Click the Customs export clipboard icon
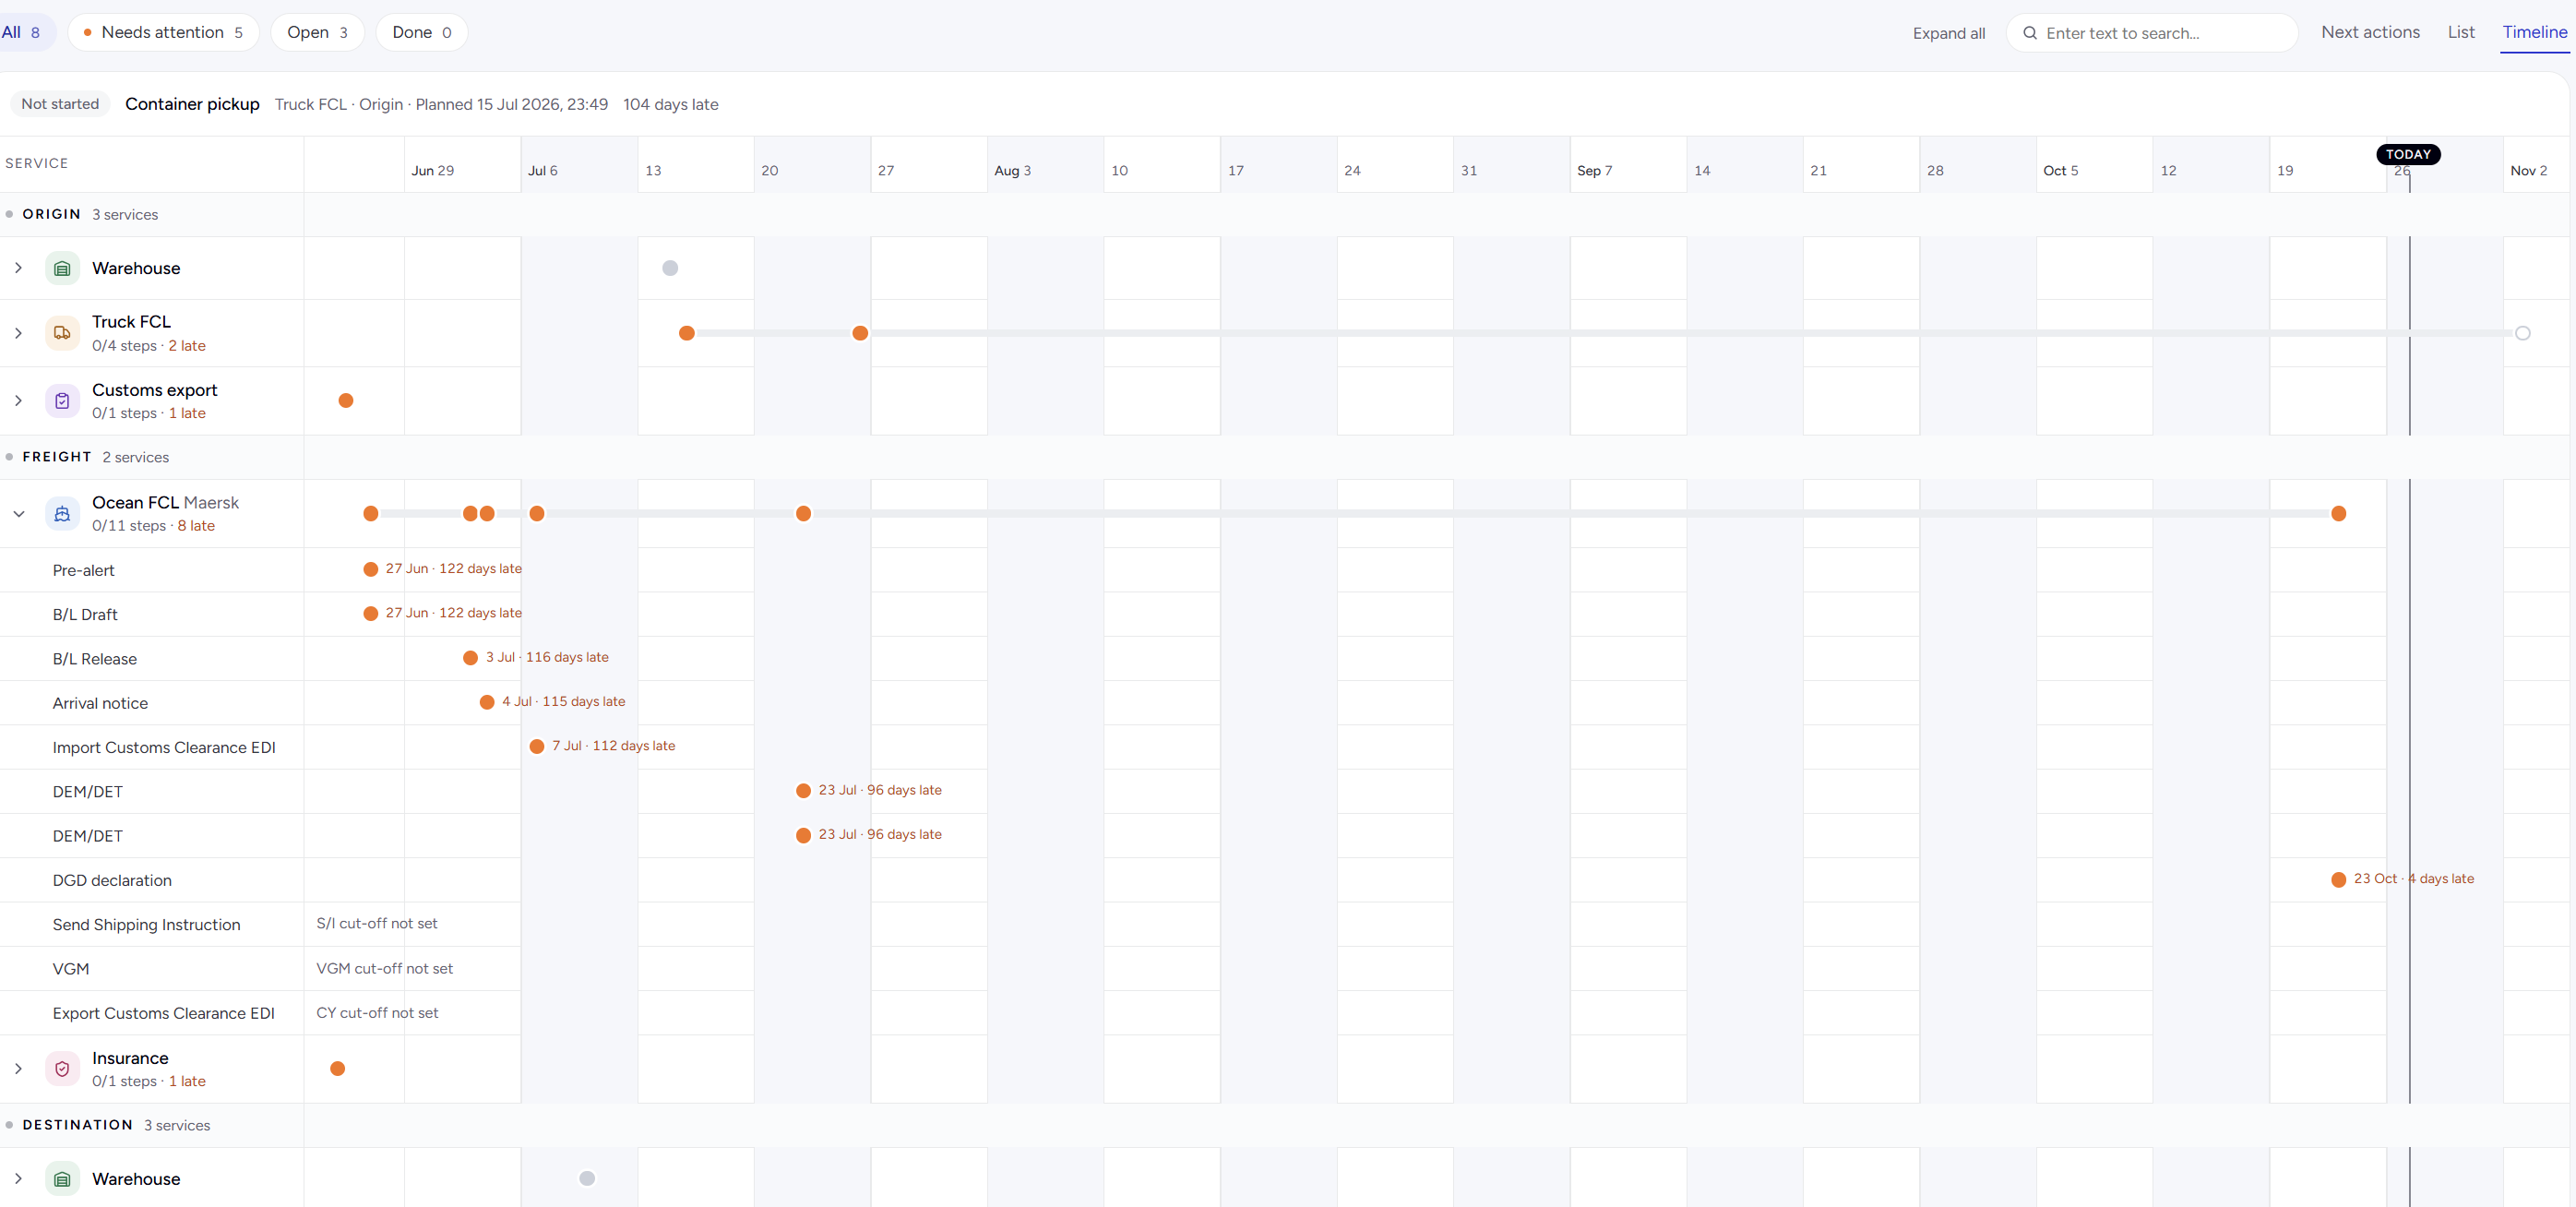Image resolution: width=2576 pixels, height=1207 pixels. 62,401
